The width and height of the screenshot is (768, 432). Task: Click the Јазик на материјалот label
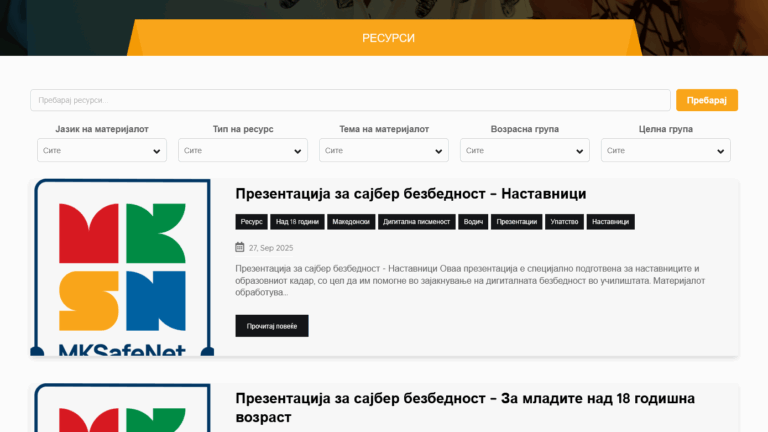coord(102,129)
